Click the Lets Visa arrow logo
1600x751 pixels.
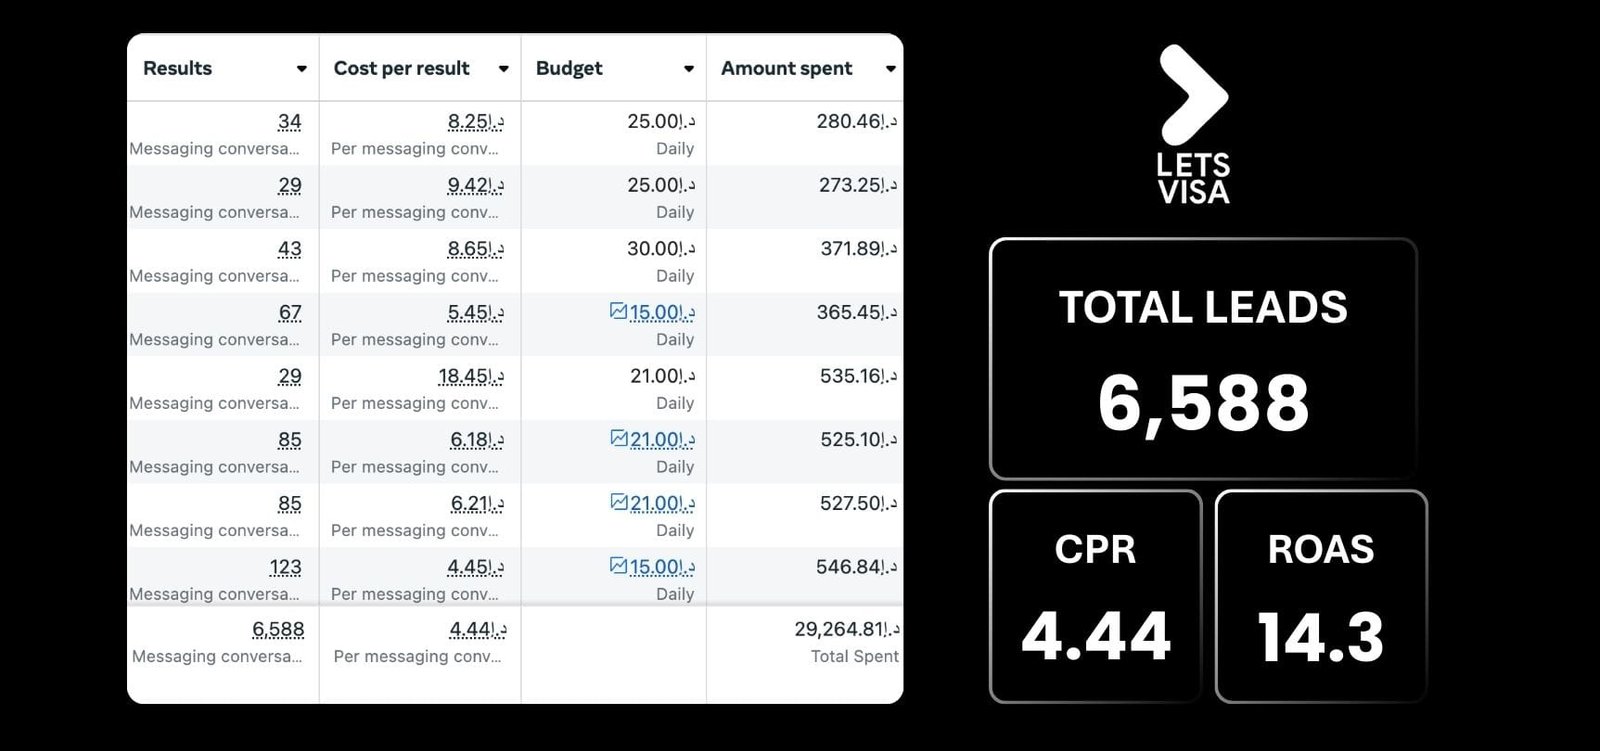(1192, 95)
